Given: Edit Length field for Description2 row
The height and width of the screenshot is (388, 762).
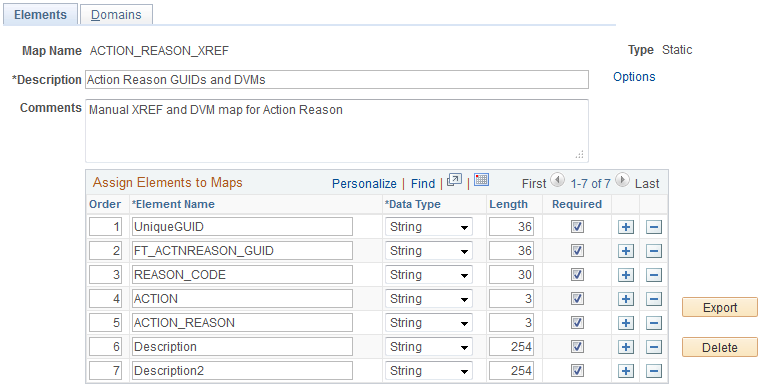Looking at the screenshot, I should pyautogui.click(x=511, y=370).
